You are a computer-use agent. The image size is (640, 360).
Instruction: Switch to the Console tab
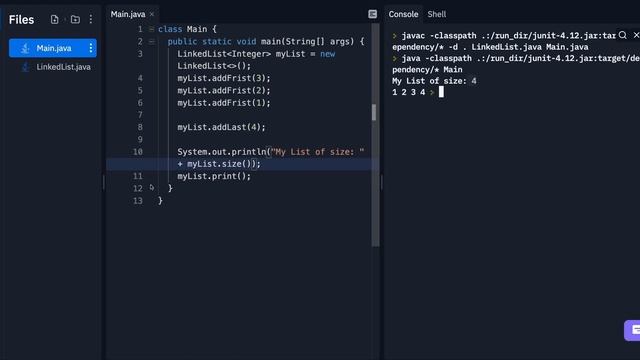coord(403,14)
